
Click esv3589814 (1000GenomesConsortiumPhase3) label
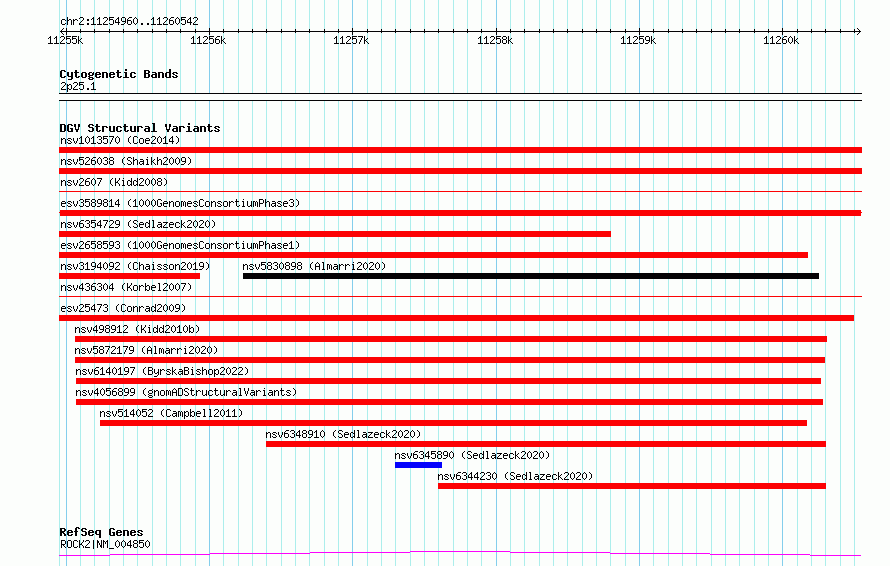[180, 203]
